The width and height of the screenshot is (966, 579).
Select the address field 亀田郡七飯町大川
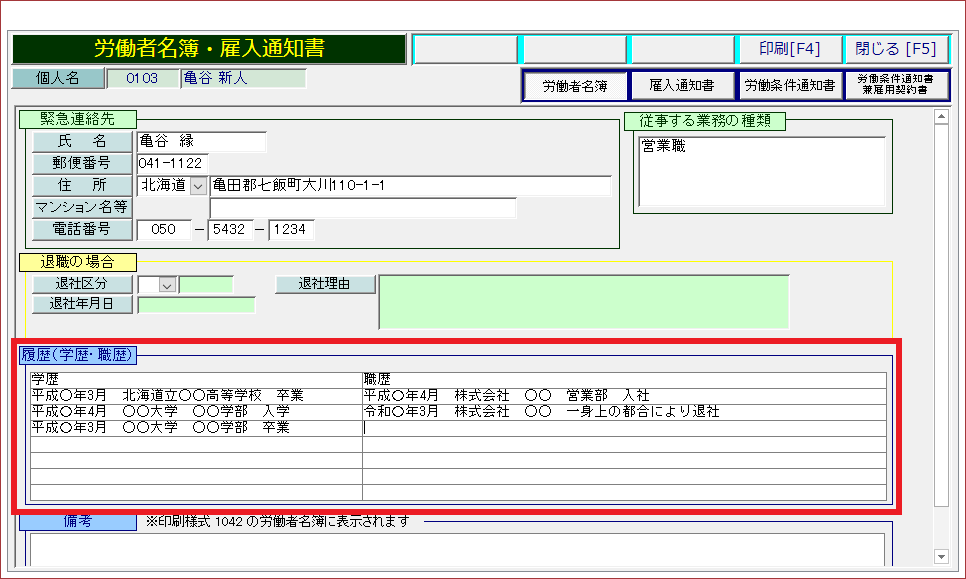[410, 186]
